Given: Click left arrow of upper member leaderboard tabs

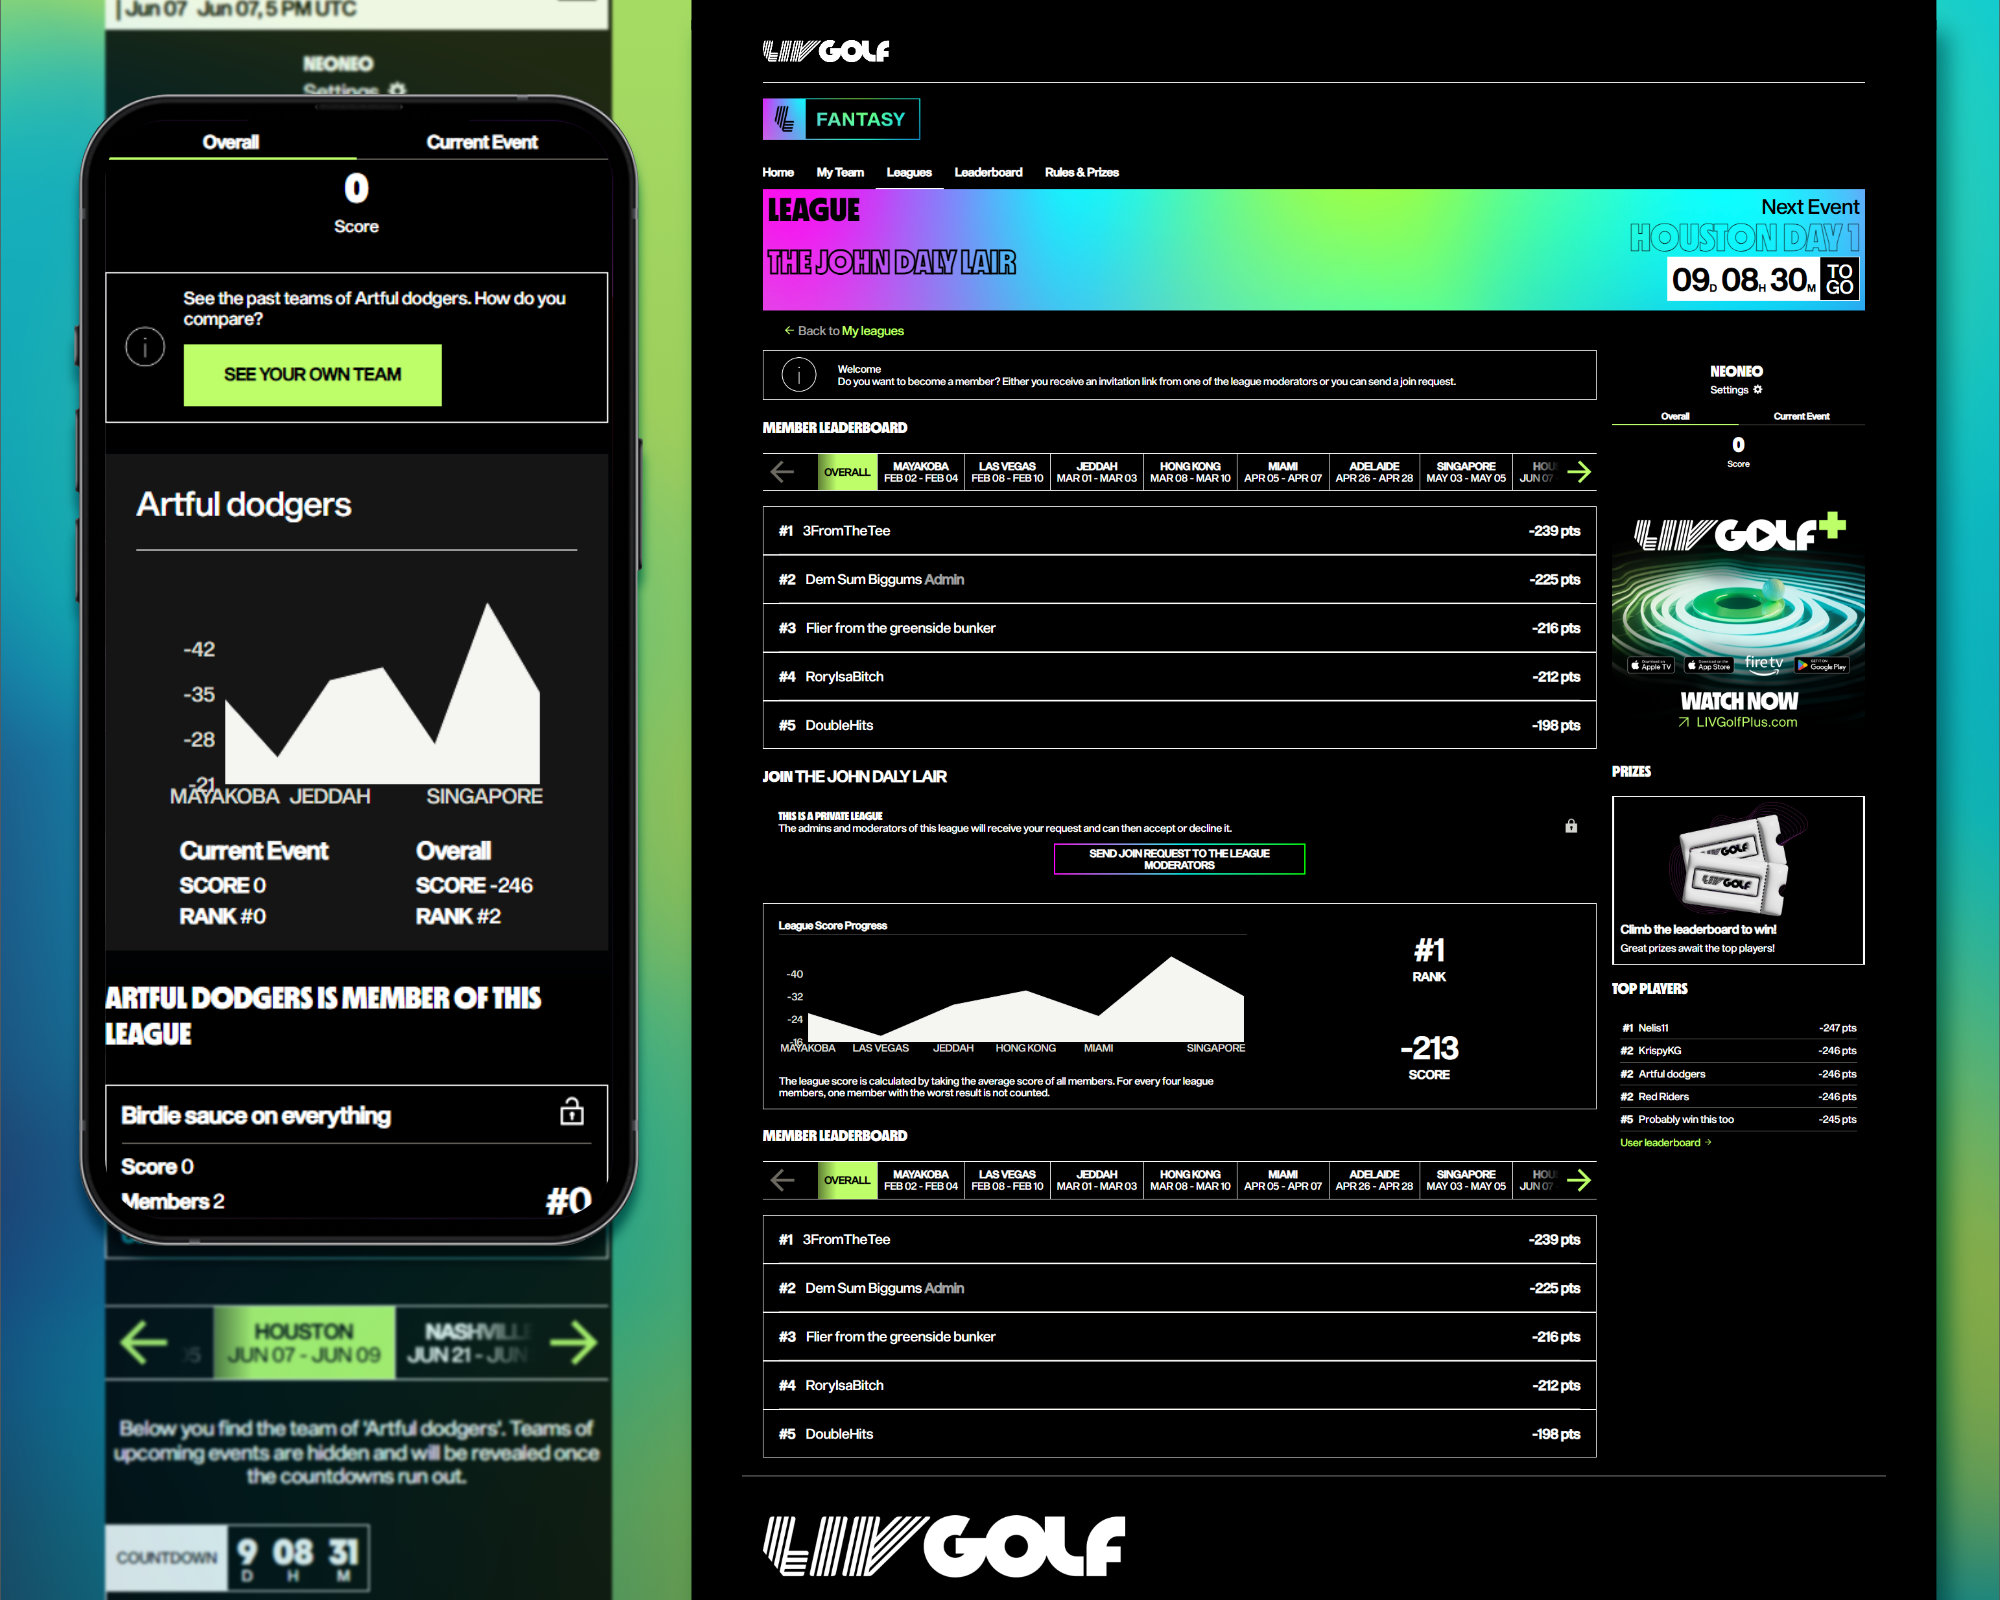Looking at the screenshot, I should pos(783,472).
